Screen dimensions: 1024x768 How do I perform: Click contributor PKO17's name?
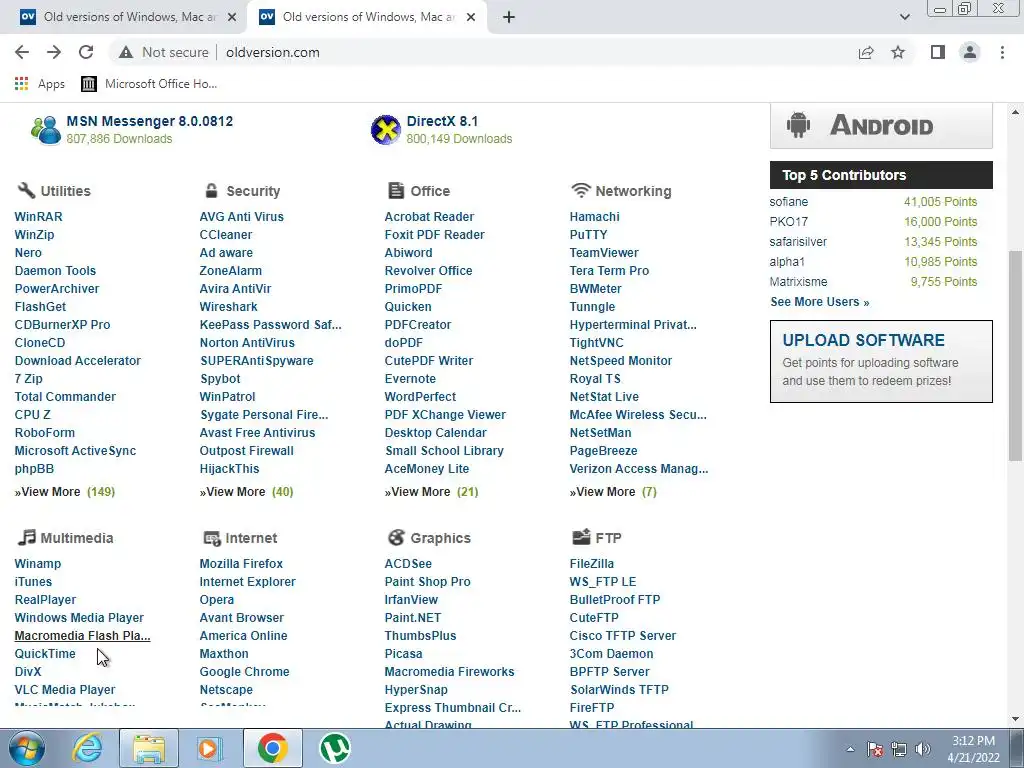[x=789, y=222]
